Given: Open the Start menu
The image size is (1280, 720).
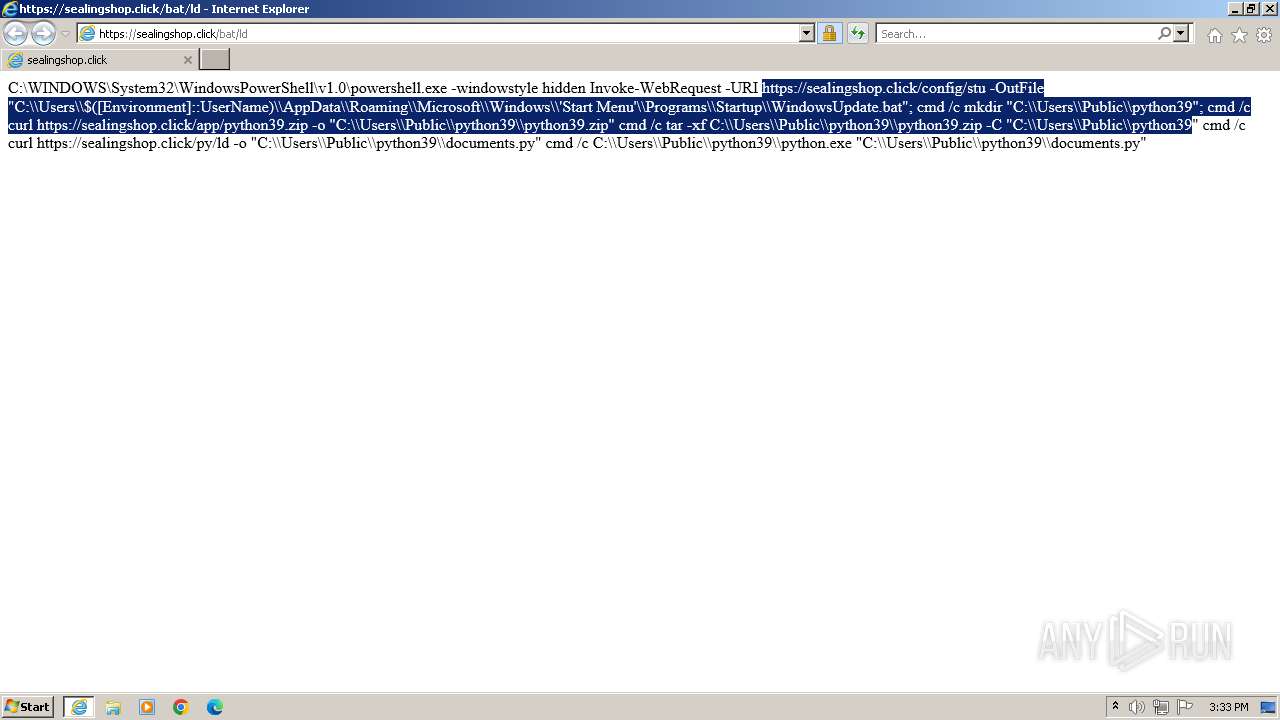Looking at the screenshot, I should pyautogui.click(x=28, y=707).
